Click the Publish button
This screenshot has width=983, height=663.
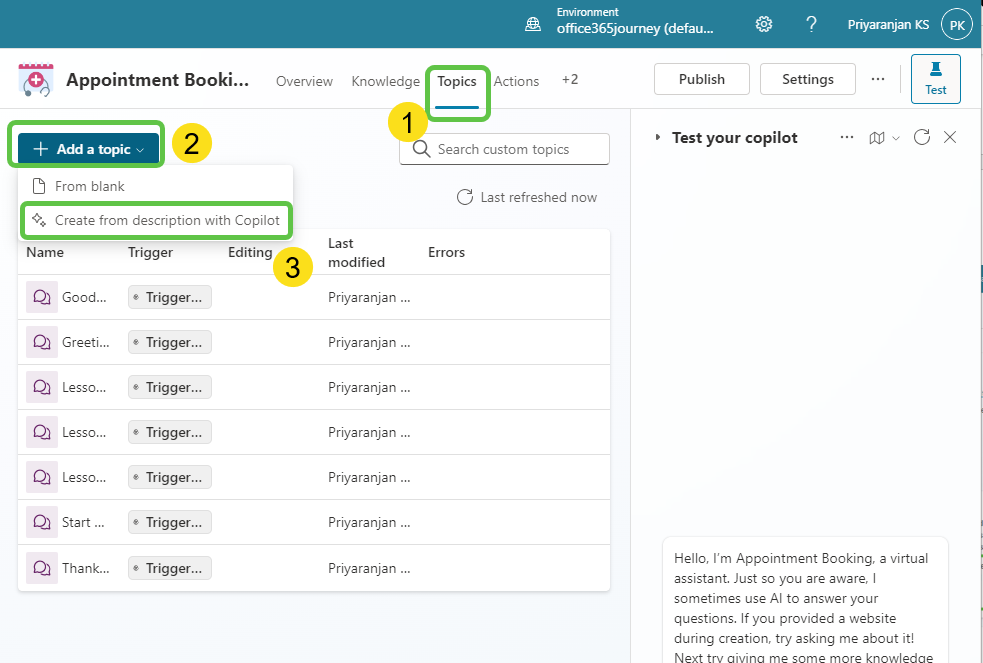click(701, 79)
